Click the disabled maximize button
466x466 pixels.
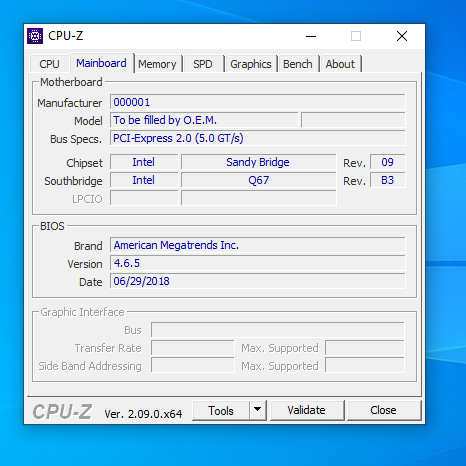tap(356, 36)
